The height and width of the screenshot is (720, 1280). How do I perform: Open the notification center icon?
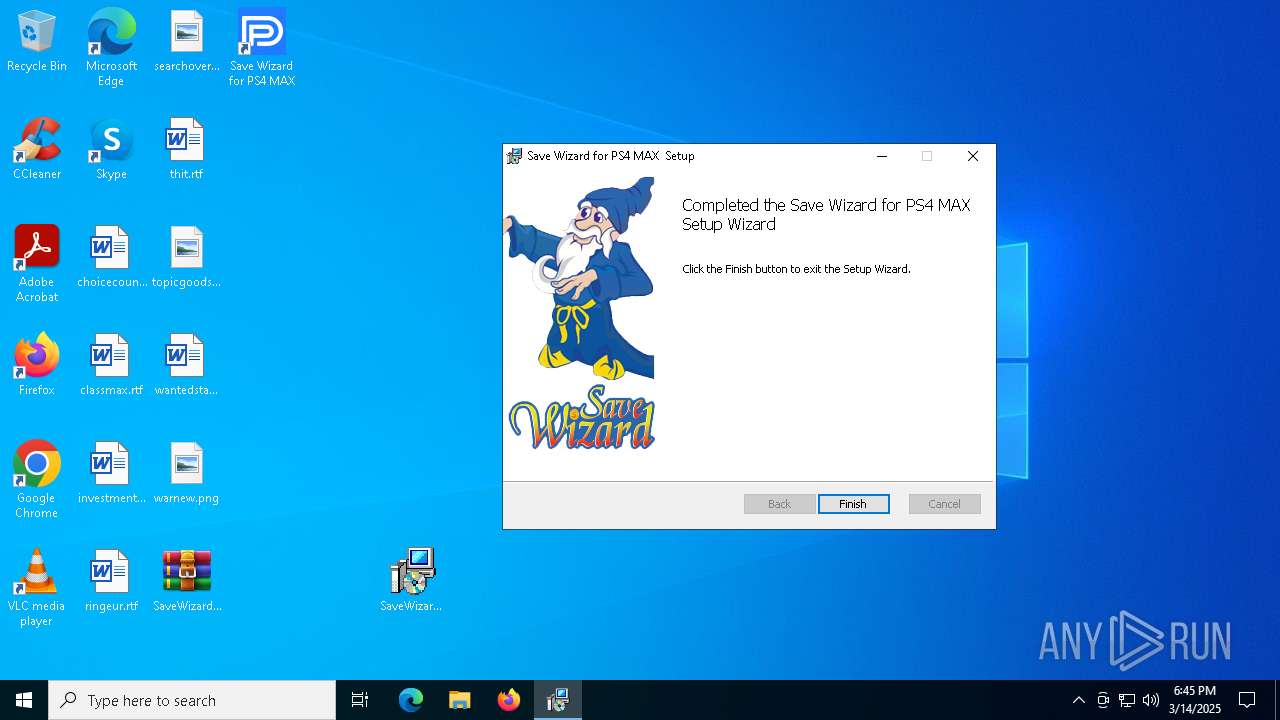[x=1247, y=700]
